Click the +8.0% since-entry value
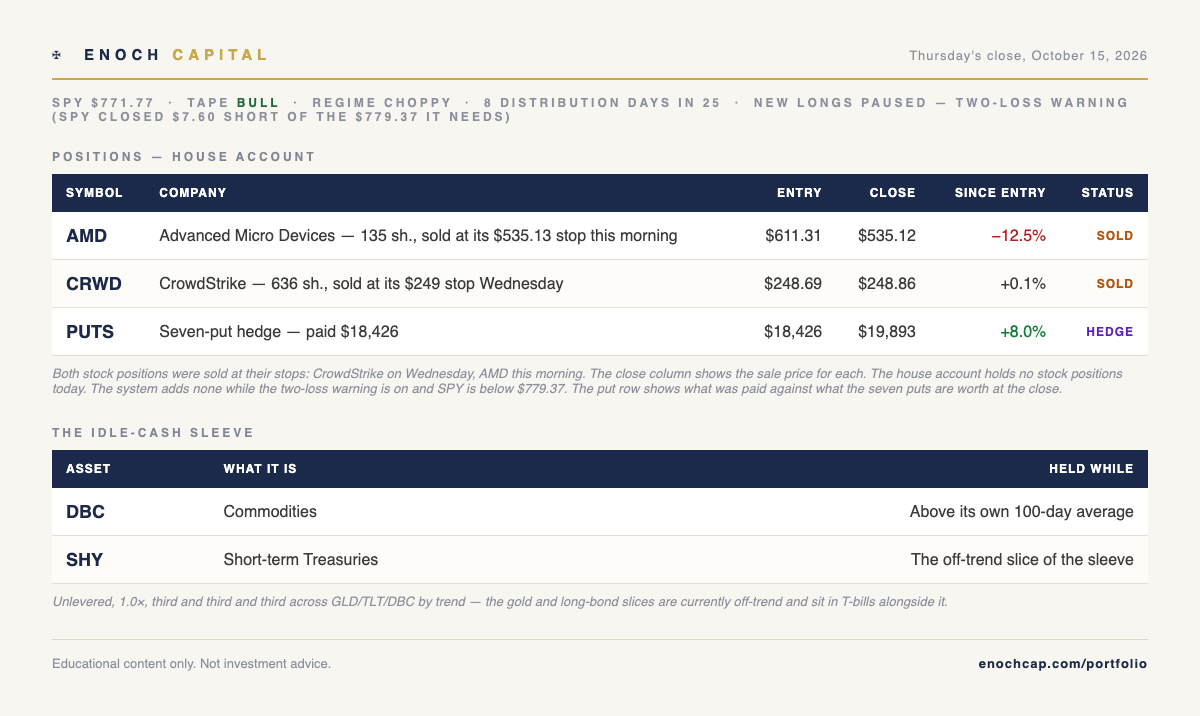 click(x=1023, y=332)
